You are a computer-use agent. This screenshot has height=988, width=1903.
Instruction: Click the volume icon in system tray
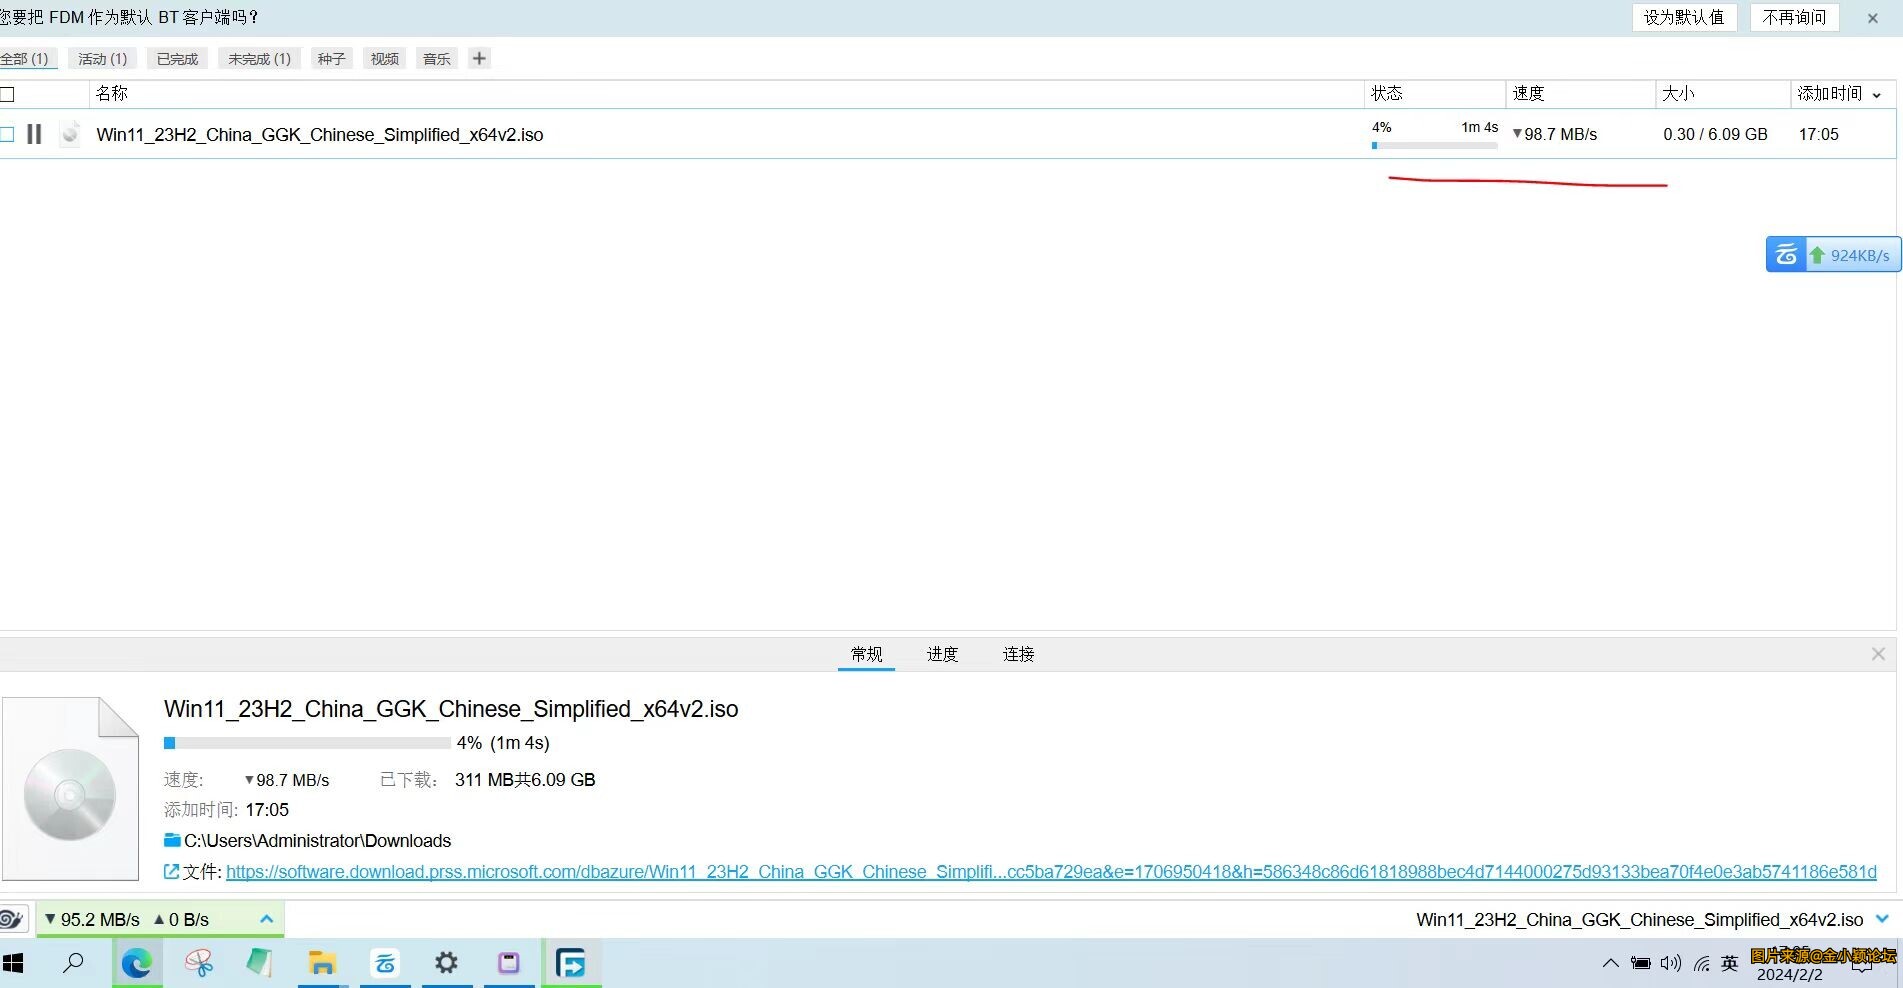point(1671,963)
